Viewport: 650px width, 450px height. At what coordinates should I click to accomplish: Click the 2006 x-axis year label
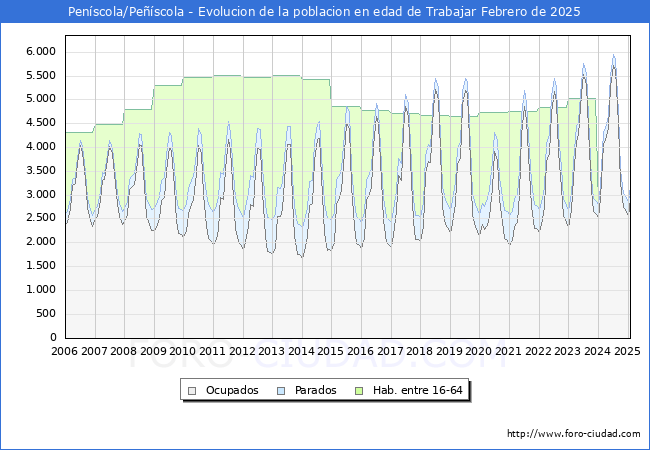[x=64, y=351]
